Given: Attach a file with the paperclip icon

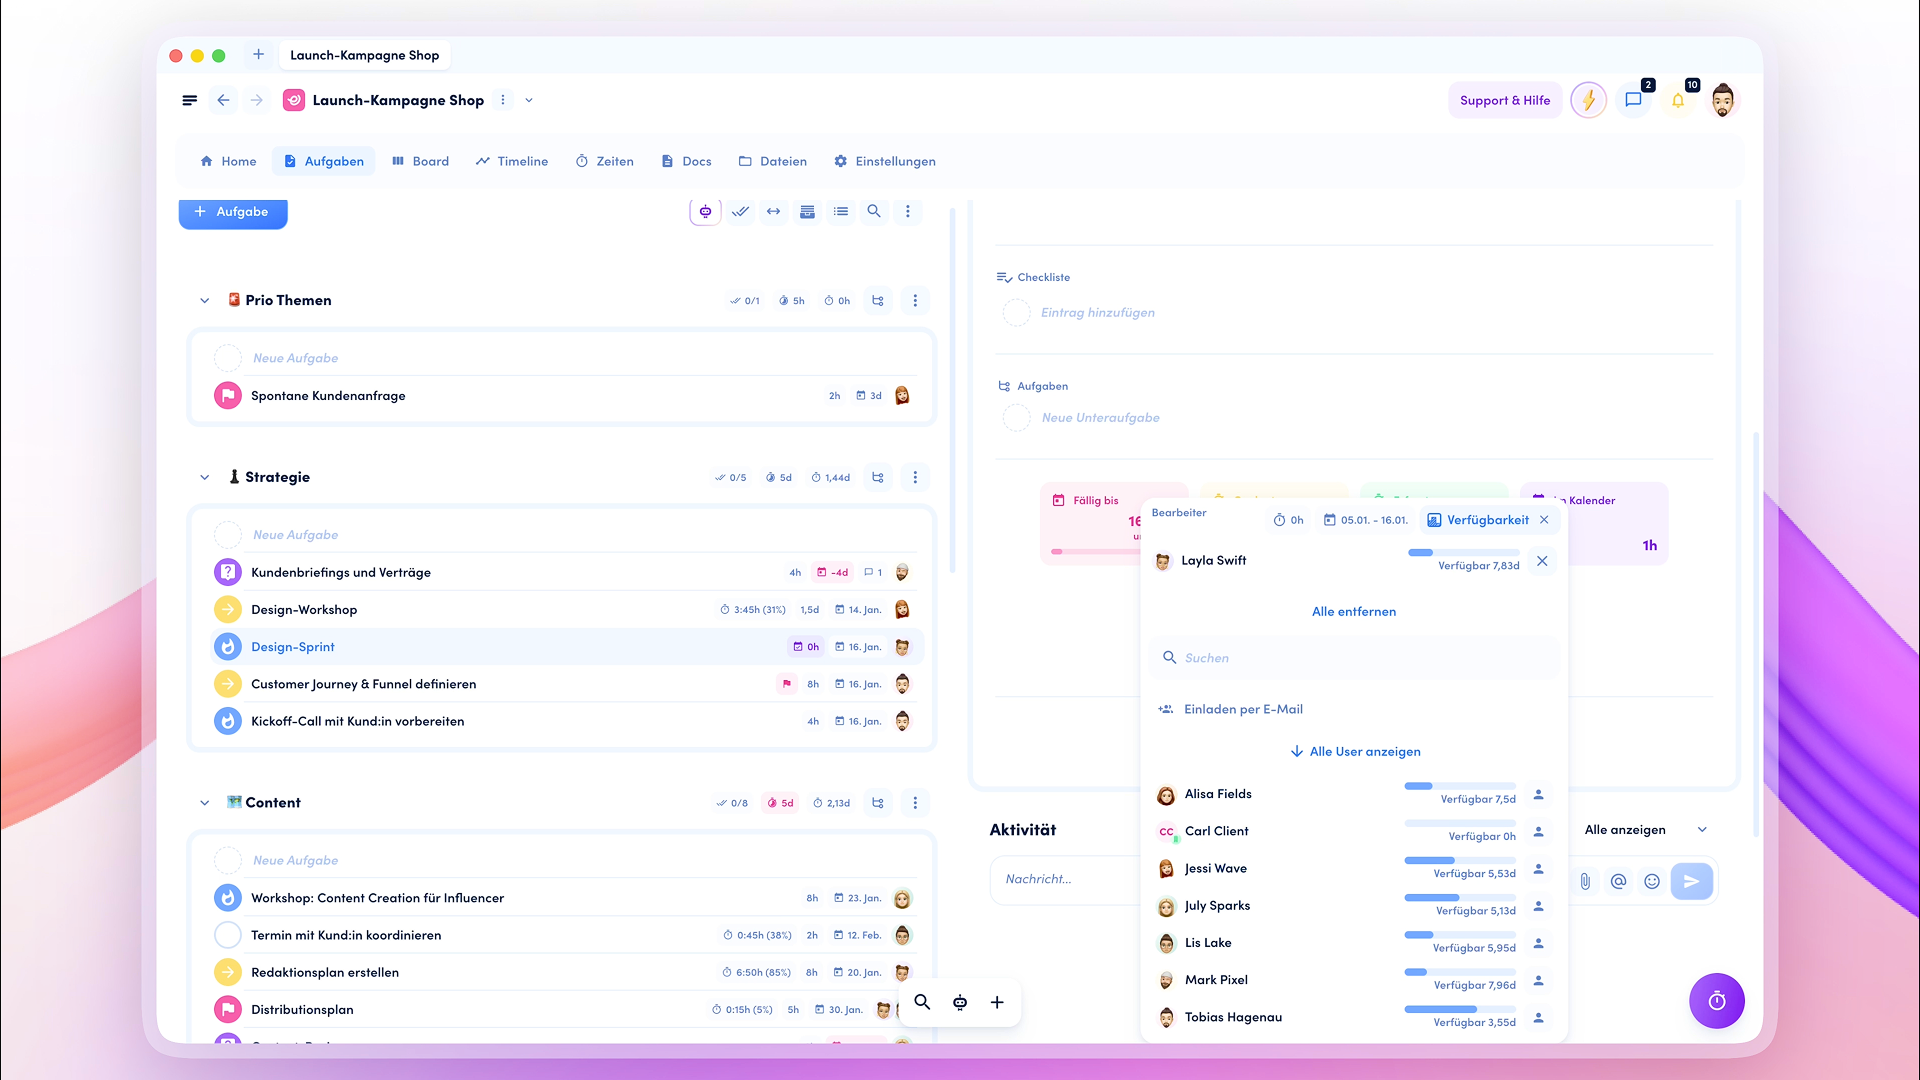Looking at the screenshot, I should coord(1584,881).
